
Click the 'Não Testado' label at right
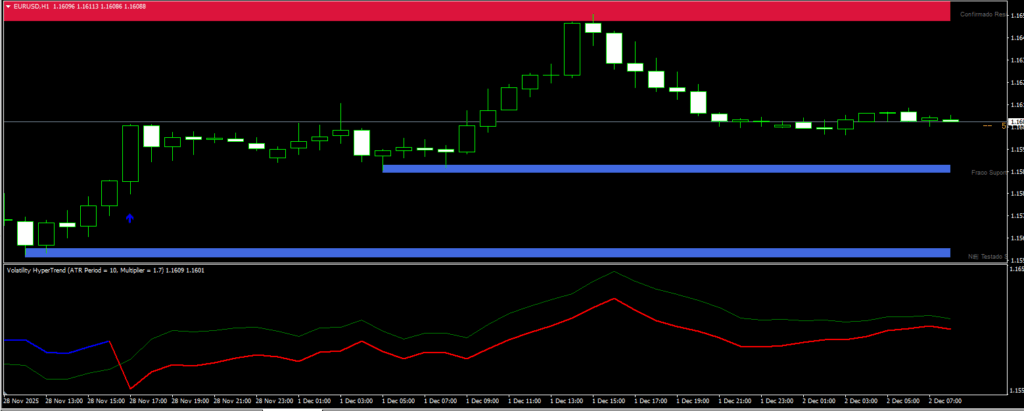click(985, 256)
